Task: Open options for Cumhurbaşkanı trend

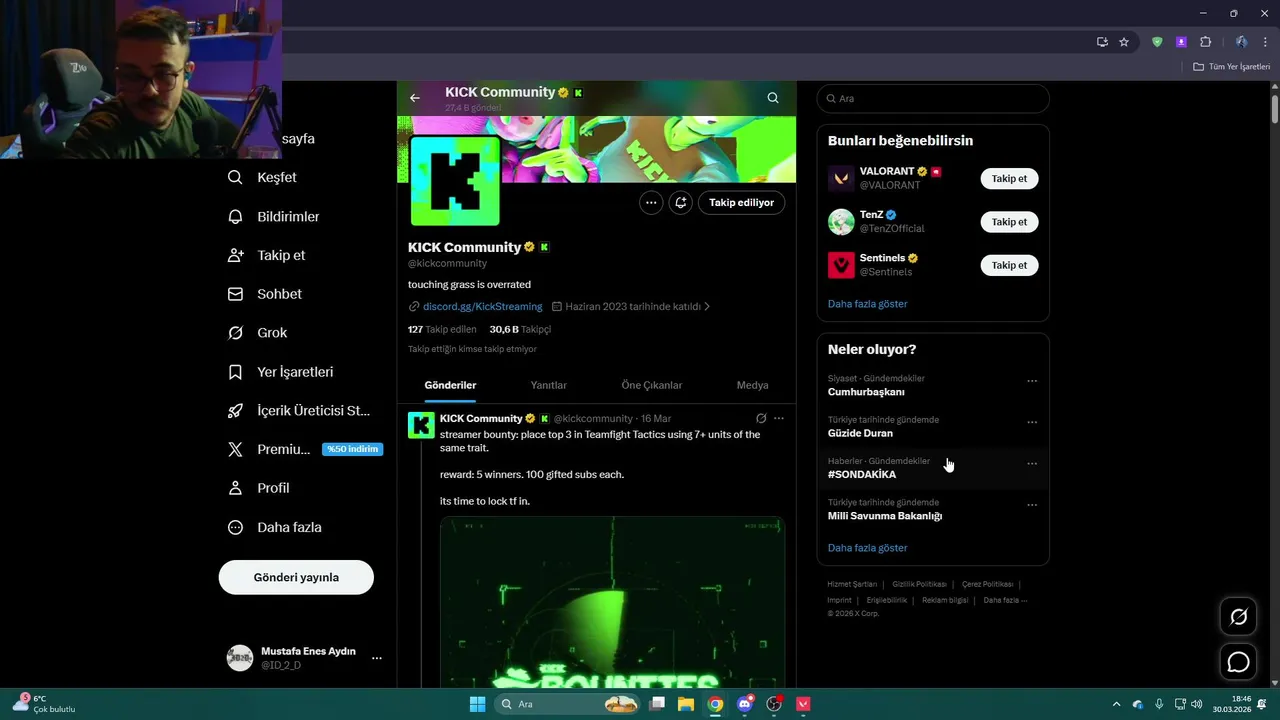Action: 1032,381
